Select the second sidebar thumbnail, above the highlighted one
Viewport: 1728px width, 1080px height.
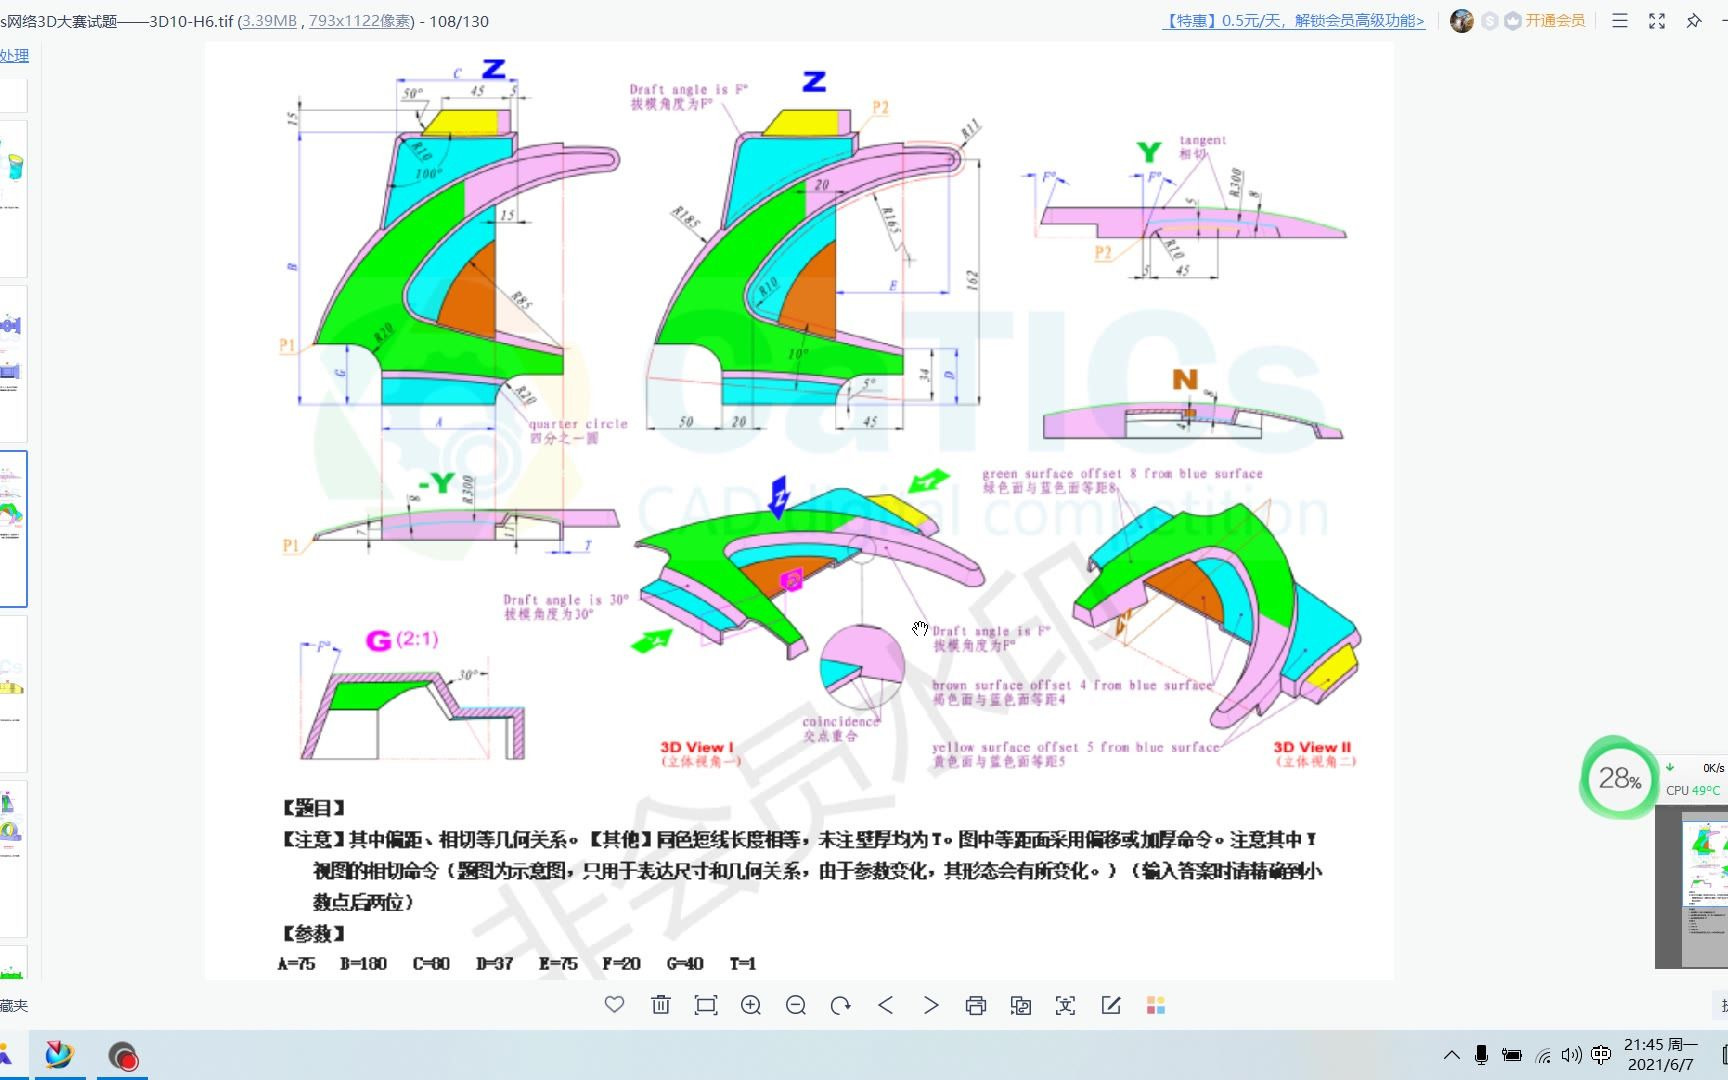tap(13, 364)
